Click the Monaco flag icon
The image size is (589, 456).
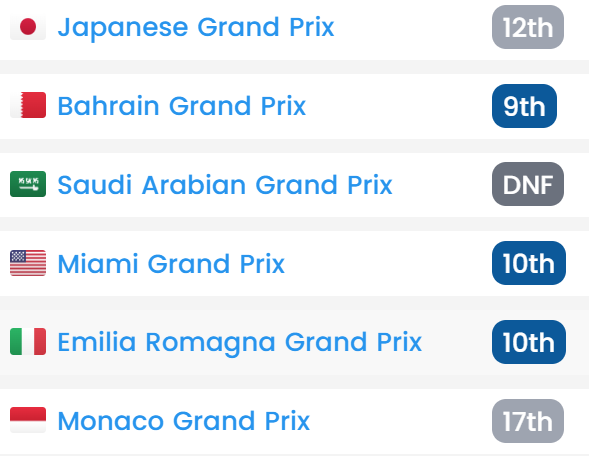click(x=28, y=420)
